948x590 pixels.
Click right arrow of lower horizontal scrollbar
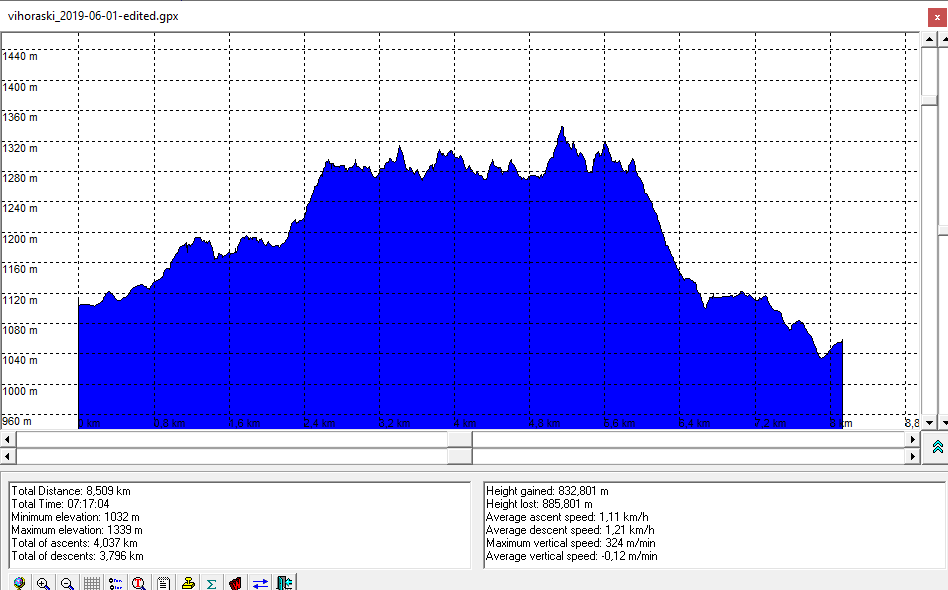coord(911,456)
